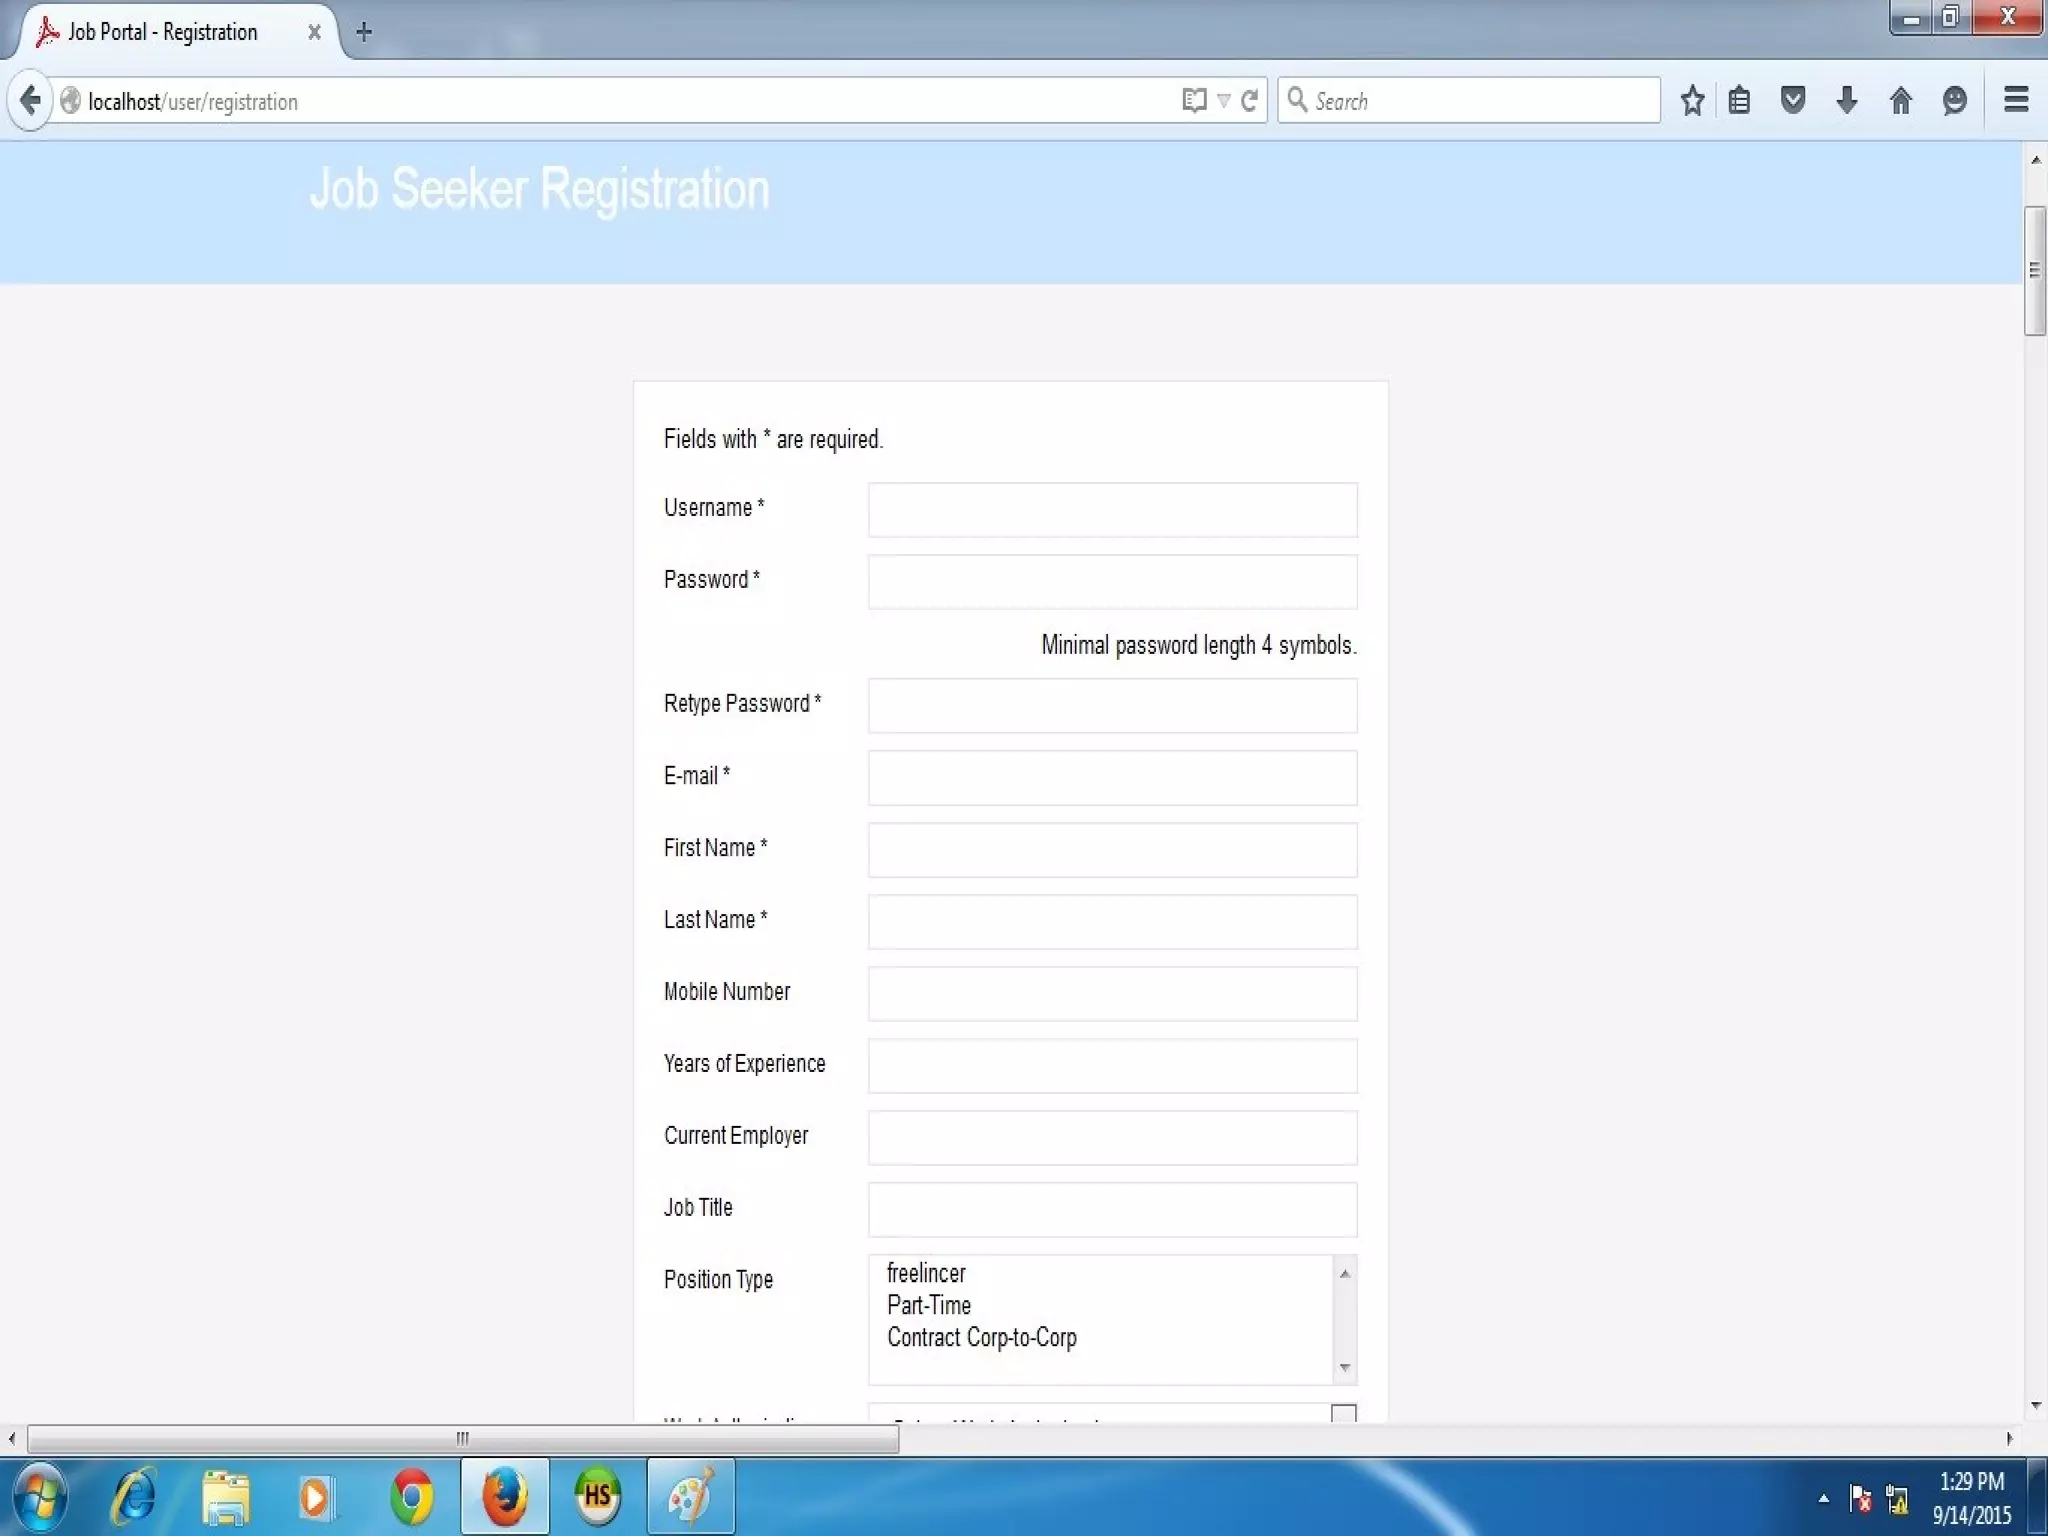Open the Firefox hamburger menu

(x=2016, y=100)
